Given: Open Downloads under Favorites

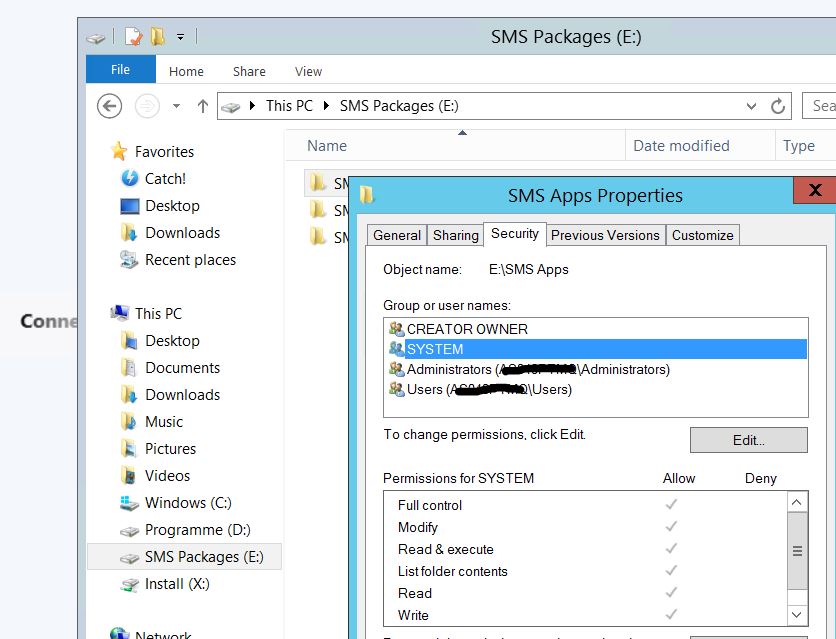Looking at the screenshot, I should click(182, 233).
